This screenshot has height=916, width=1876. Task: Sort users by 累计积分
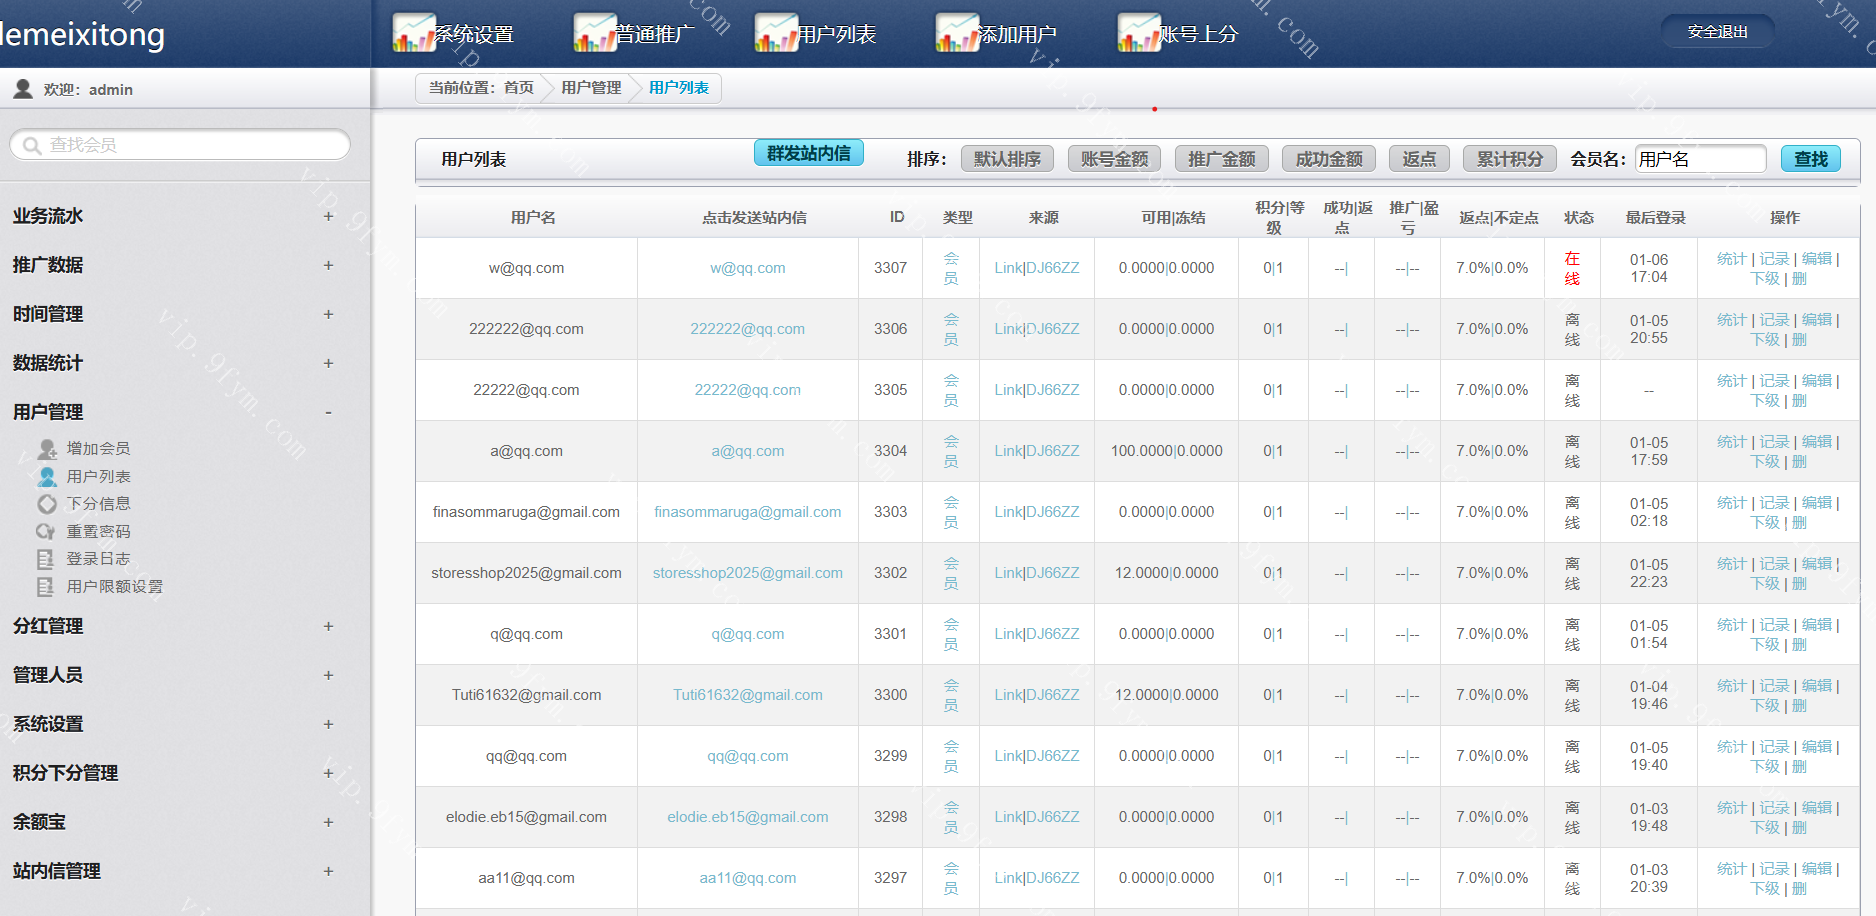tap(1509, 159)
